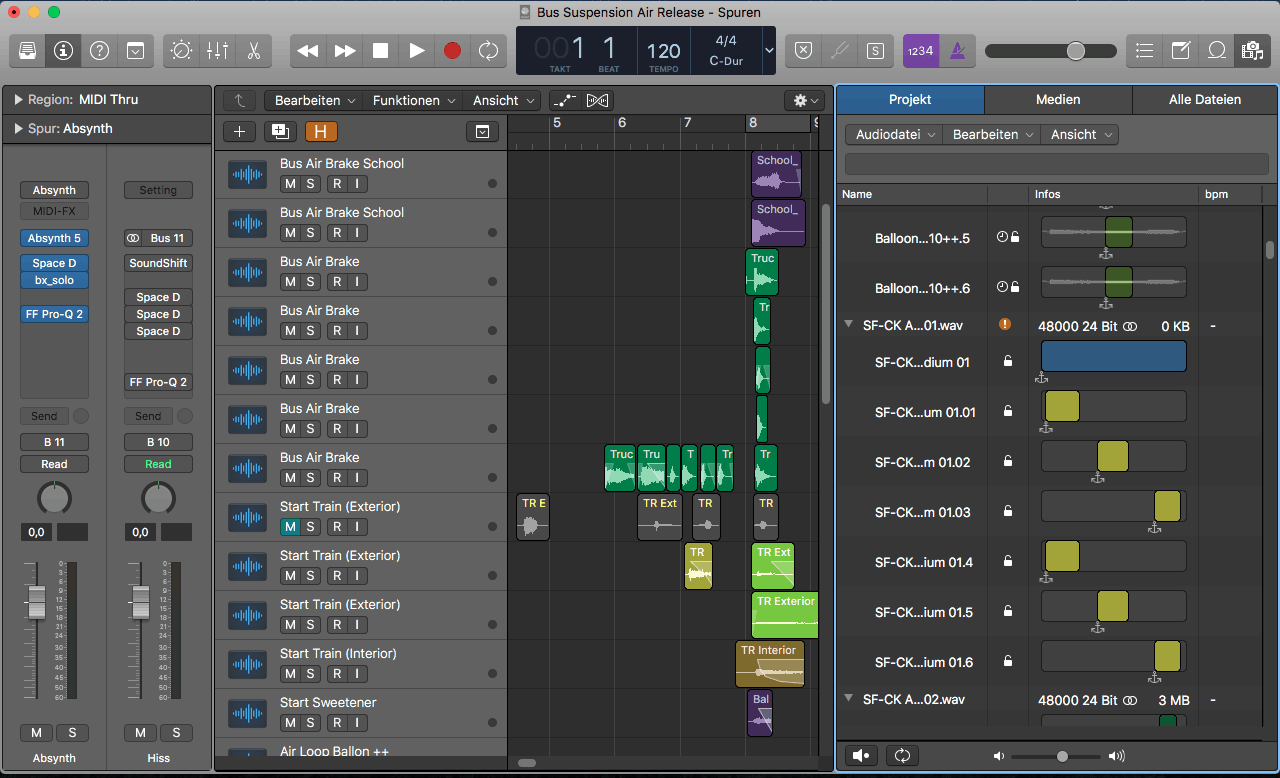Open the Loop Browser icon
Screen dimensions: 1280x778
[x=1217, y=51]
